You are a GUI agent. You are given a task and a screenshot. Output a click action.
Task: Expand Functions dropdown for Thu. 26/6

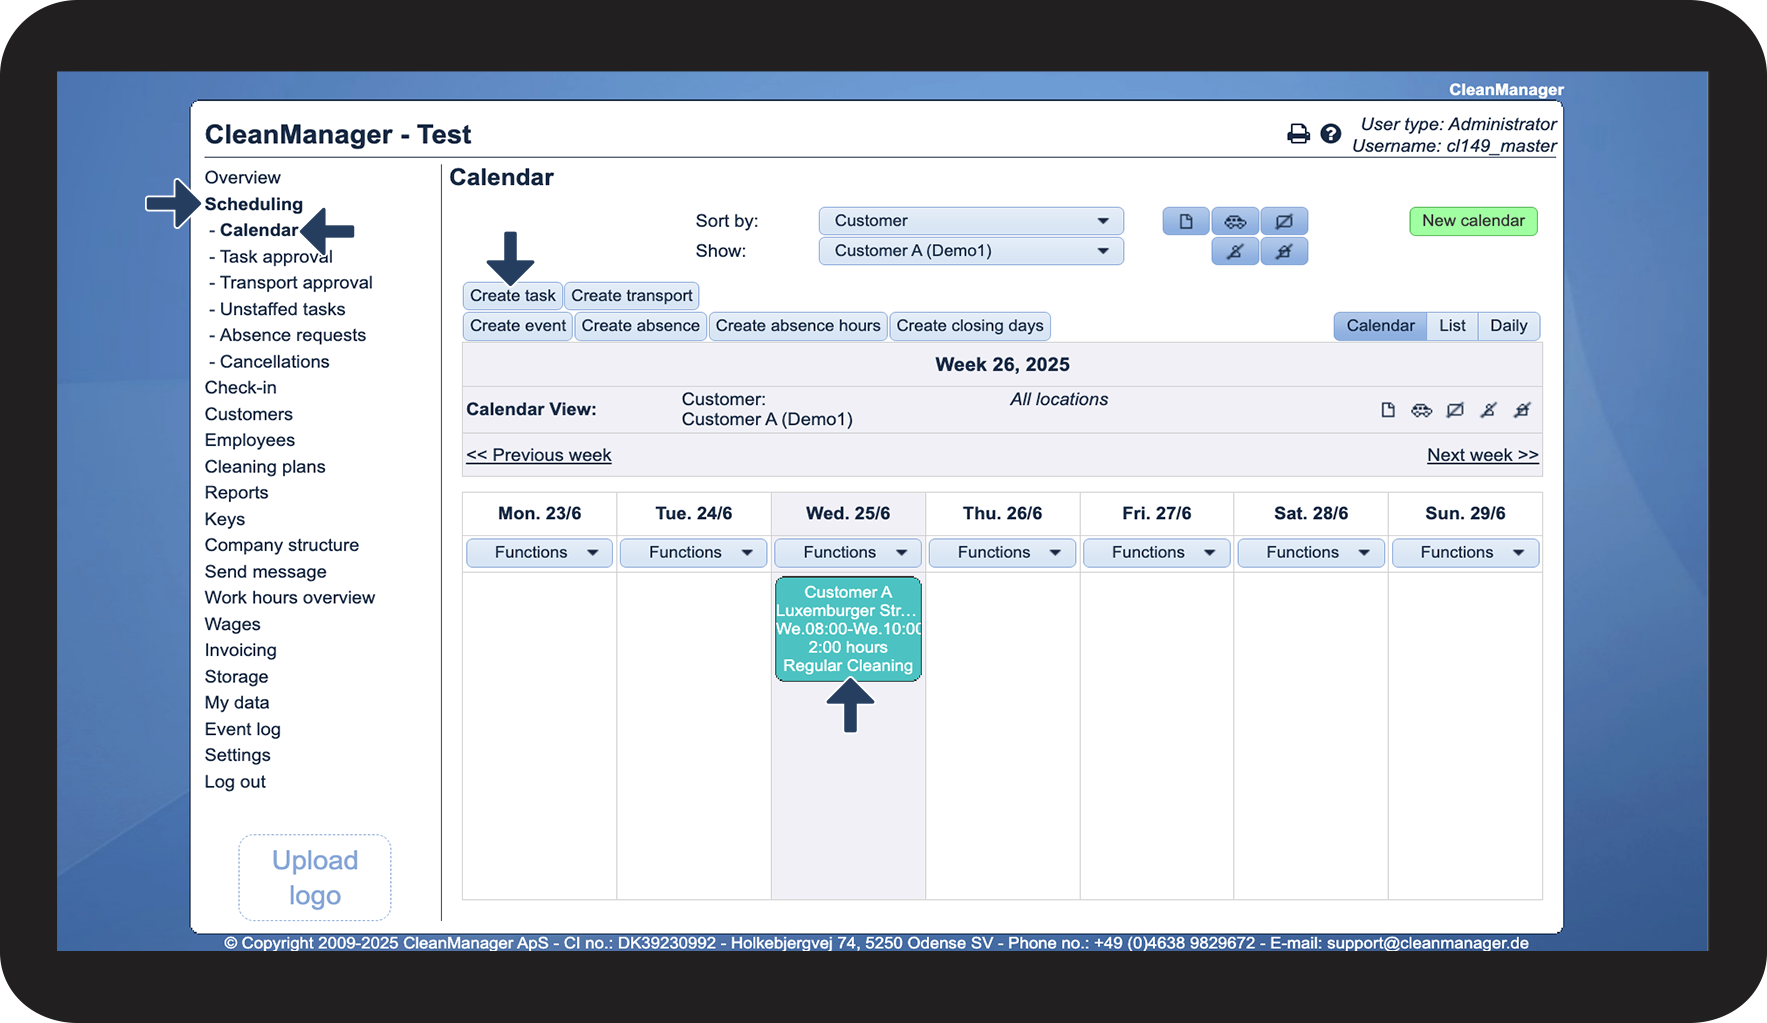(x=1002, y=553)
